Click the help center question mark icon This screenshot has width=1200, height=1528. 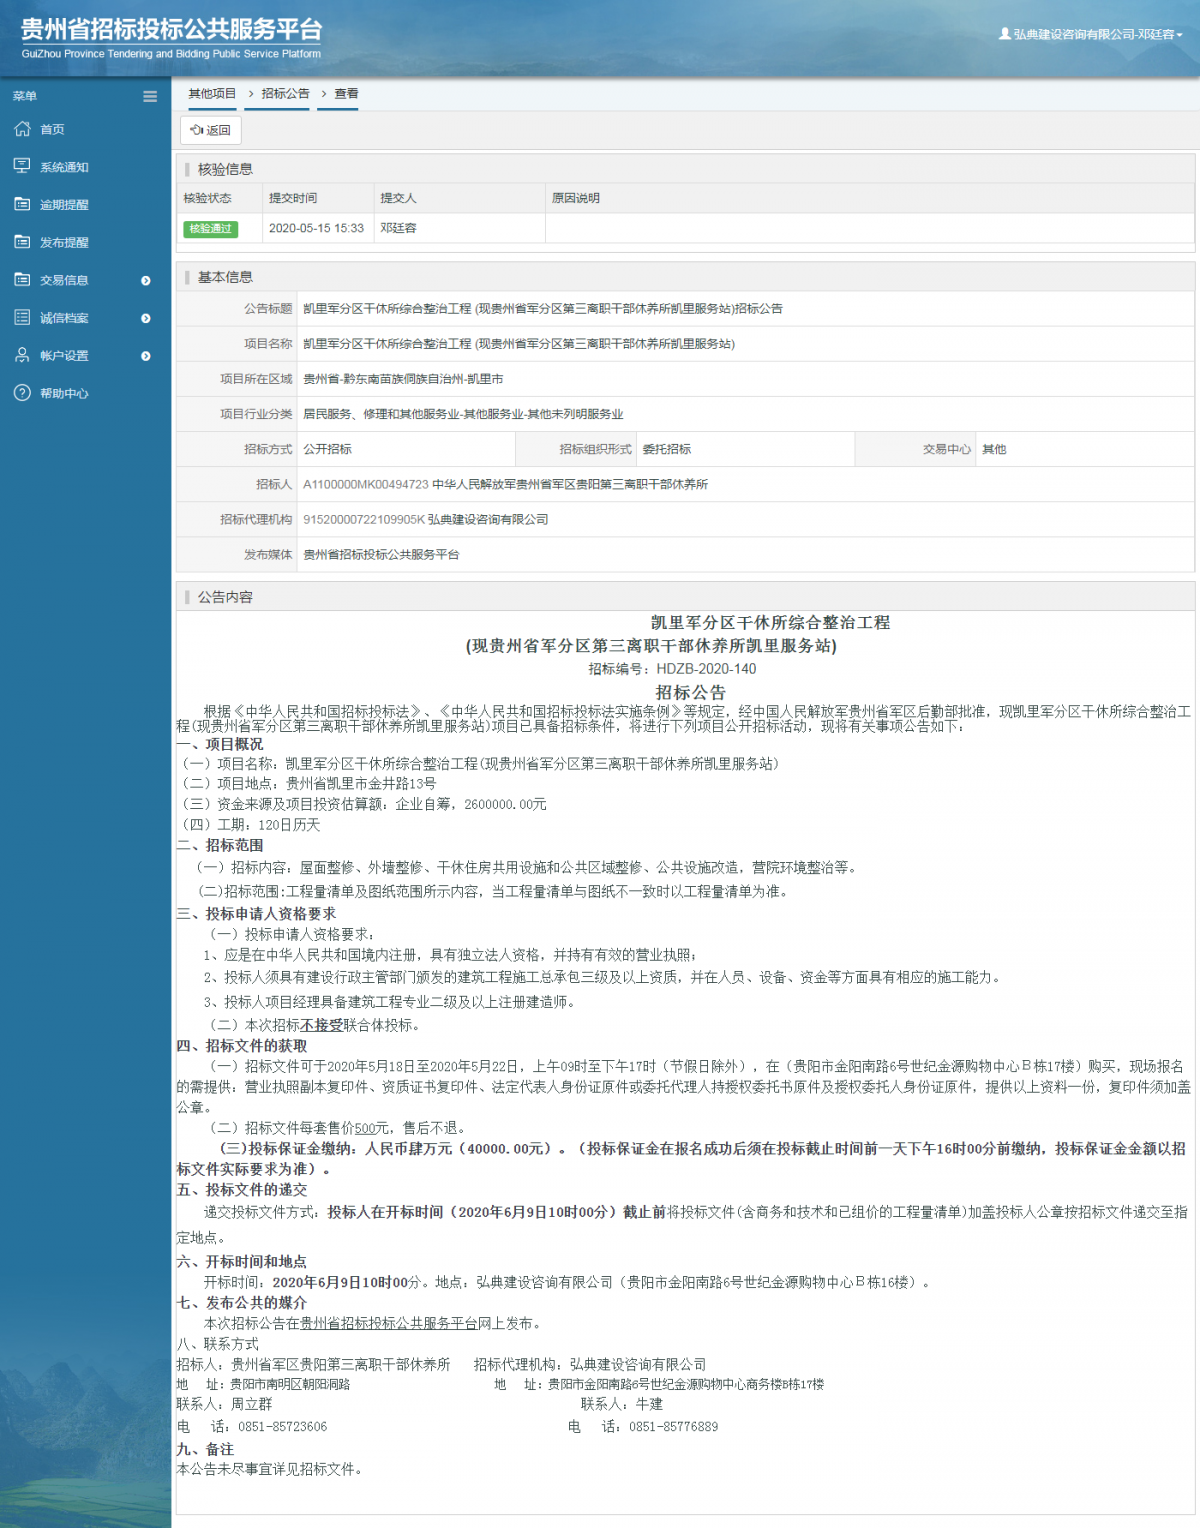[x=22, y=393]
